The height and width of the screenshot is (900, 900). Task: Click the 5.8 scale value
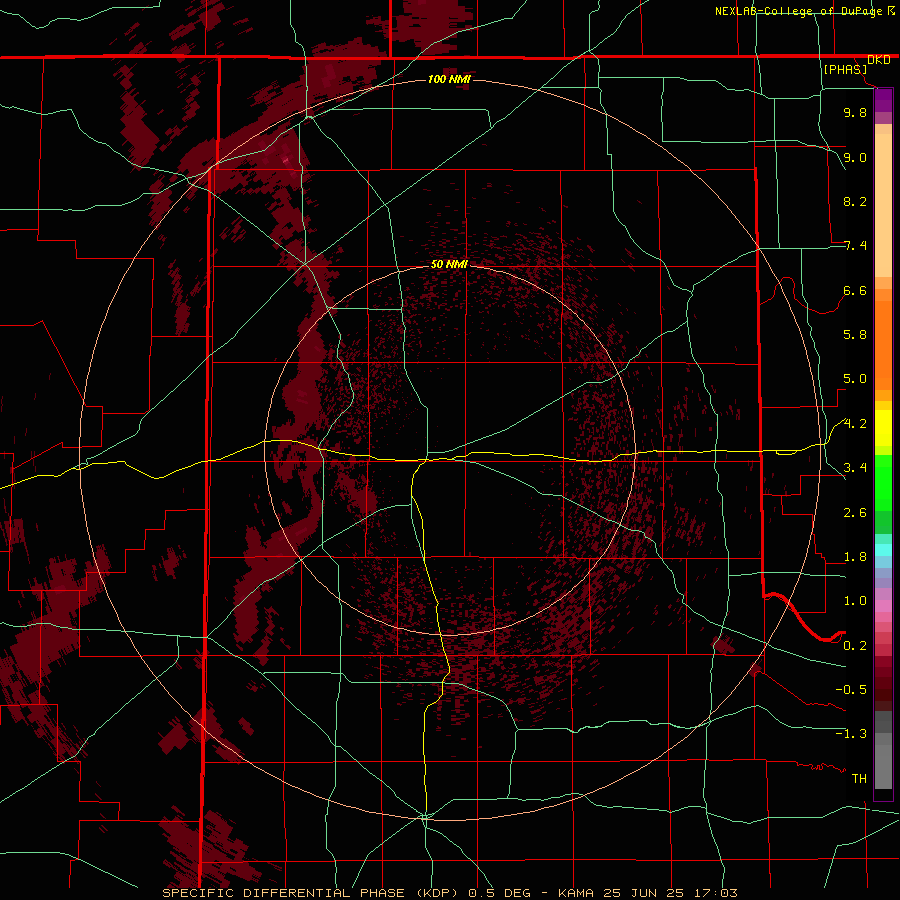pyautogui.click(x=855, y=335)
